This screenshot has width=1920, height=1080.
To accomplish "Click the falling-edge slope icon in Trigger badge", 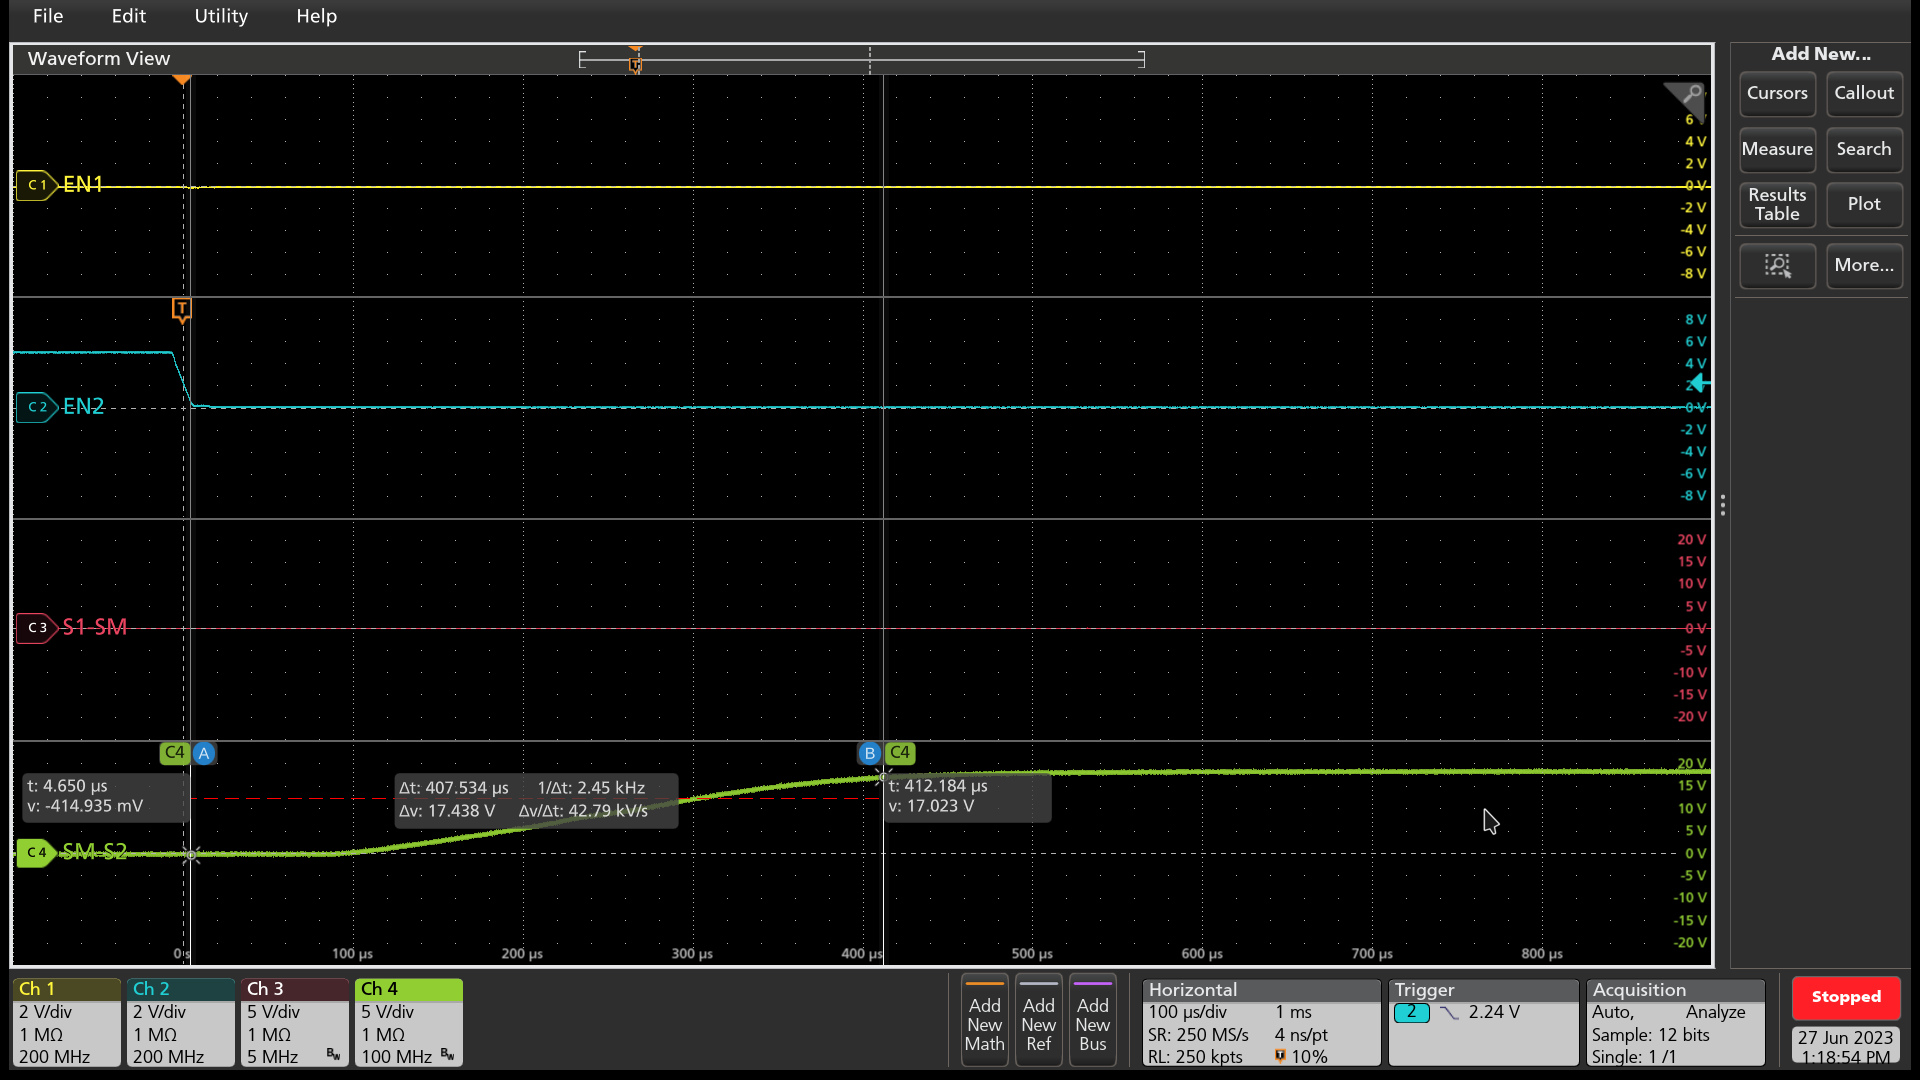I will [x=1451, y=1012].
